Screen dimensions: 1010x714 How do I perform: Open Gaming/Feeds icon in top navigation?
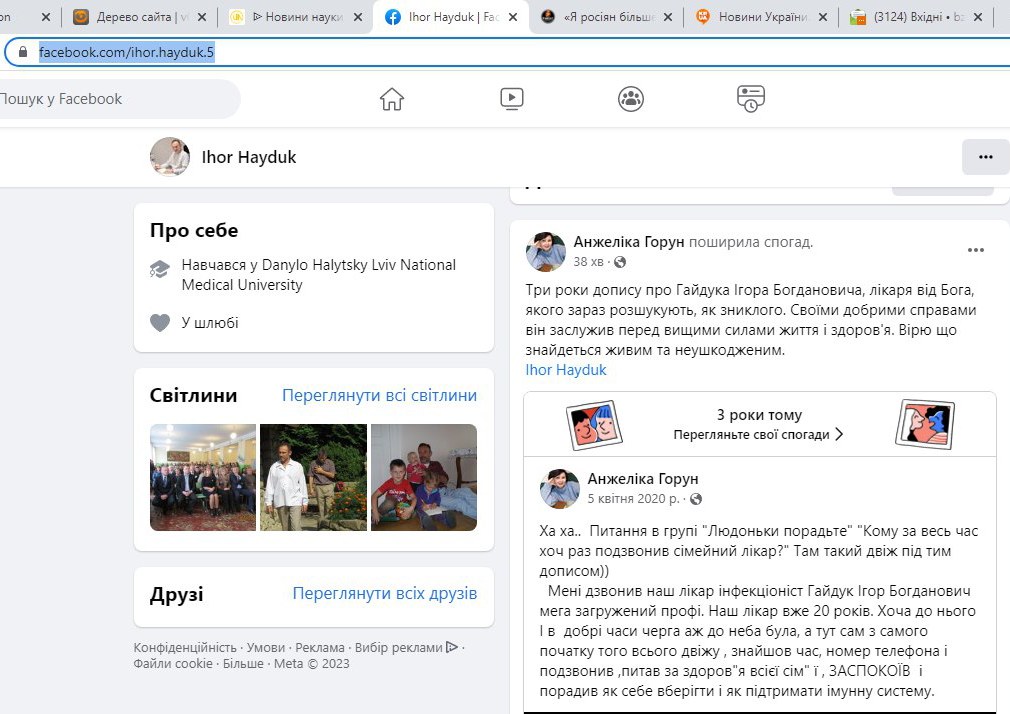(750, 99)
